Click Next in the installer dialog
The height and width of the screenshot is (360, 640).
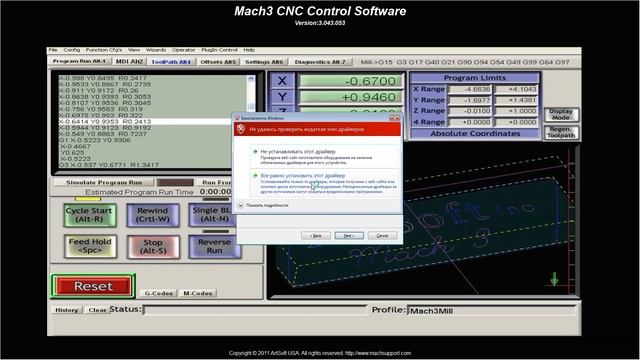(x=349, y=236)
